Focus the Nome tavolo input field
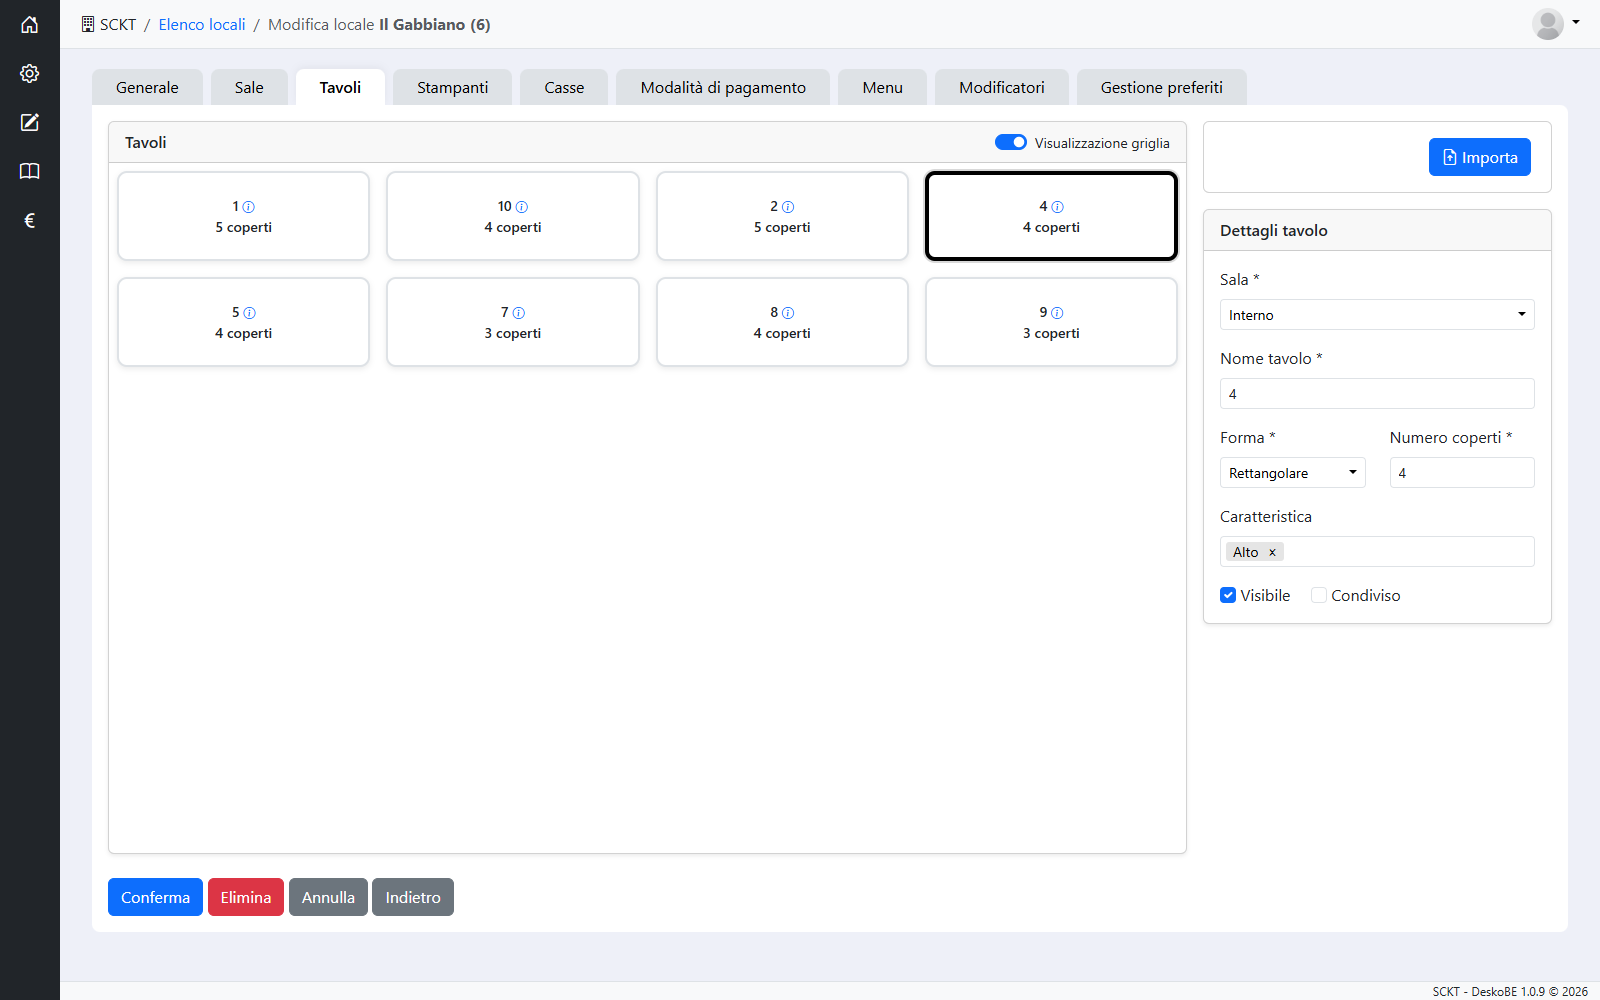The width and height of the screenshot is (1600, 1000). pyautogui.click(x=1377, y=394)
